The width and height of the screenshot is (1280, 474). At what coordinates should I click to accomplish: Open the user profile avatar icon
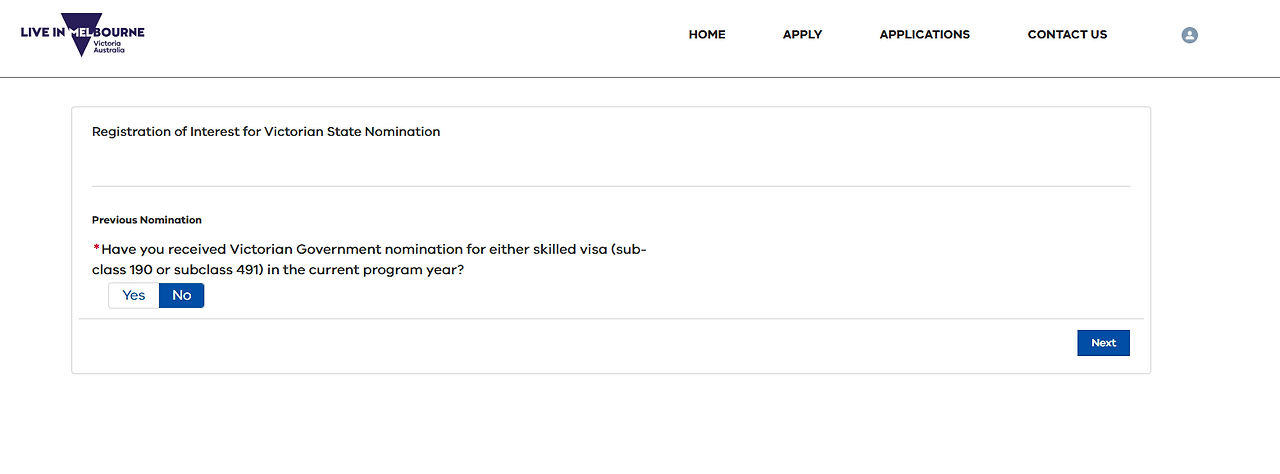[1189, 35]
